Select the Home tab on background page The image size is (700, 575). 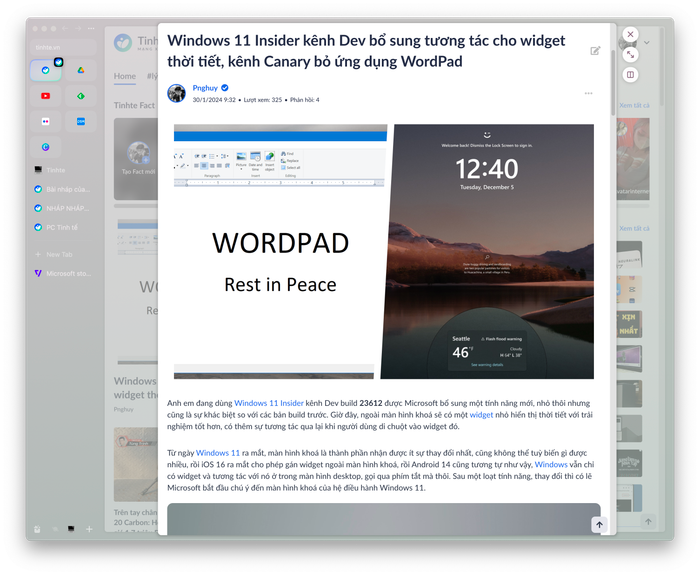pos(125,76)
